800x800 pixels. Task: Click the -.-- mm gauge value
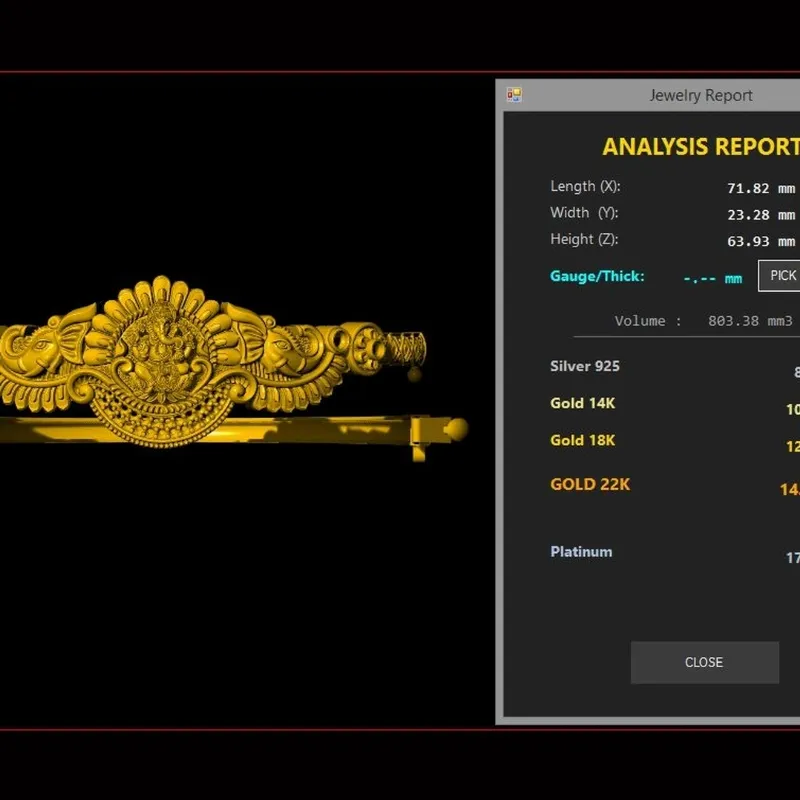pyautogui.click(x=712, y=279)
